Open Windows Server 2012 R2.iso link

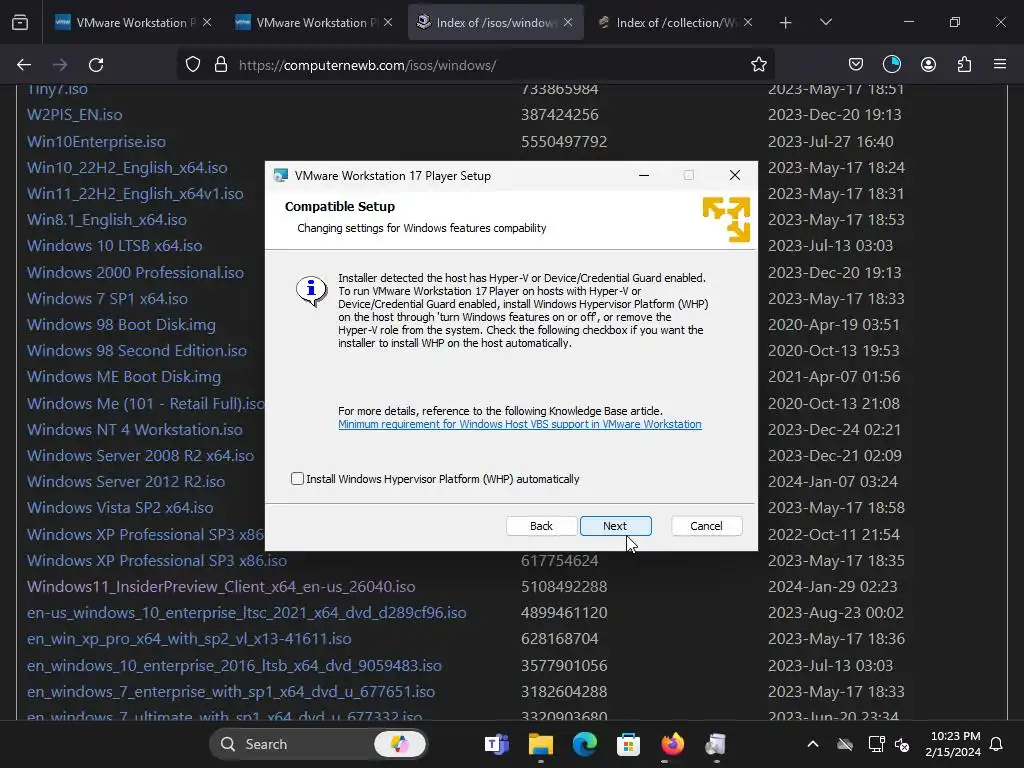tap(126, 482)
